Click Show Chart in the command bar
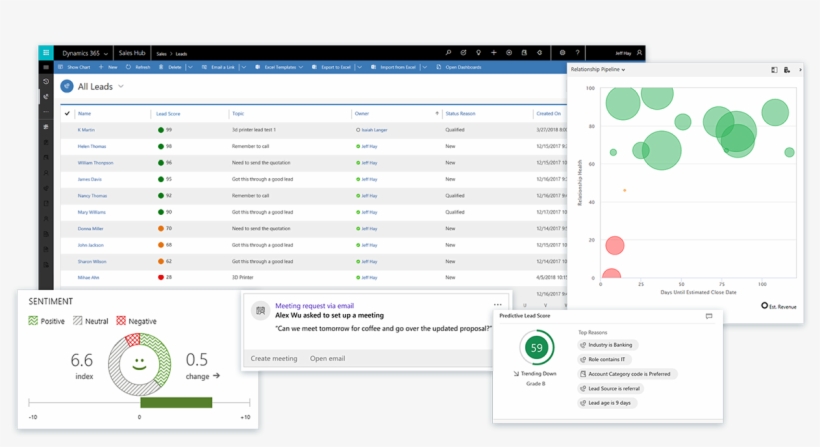The image size is (820, 447). click(74, 67)
